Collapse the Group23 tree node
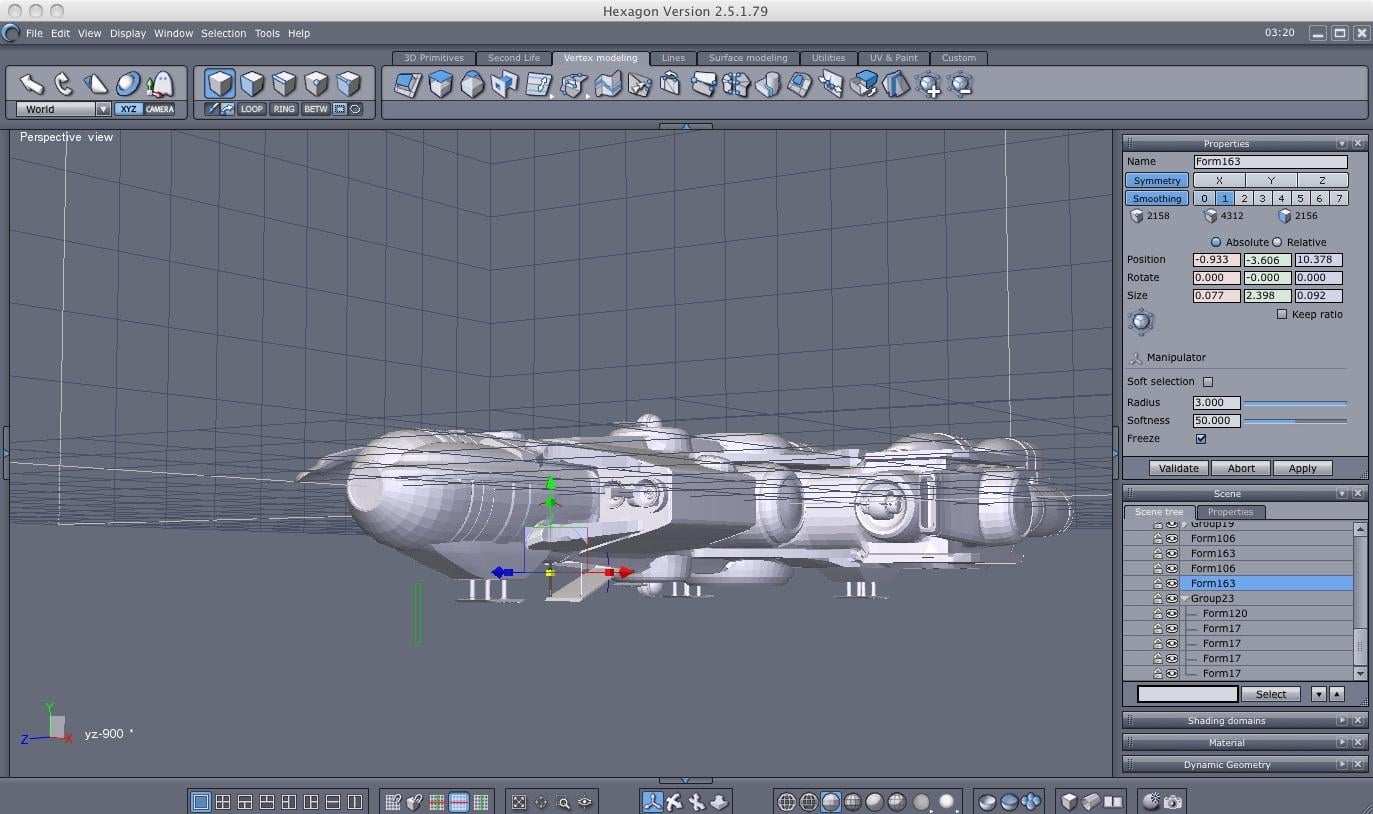1373x814 pixels. 1185,599
